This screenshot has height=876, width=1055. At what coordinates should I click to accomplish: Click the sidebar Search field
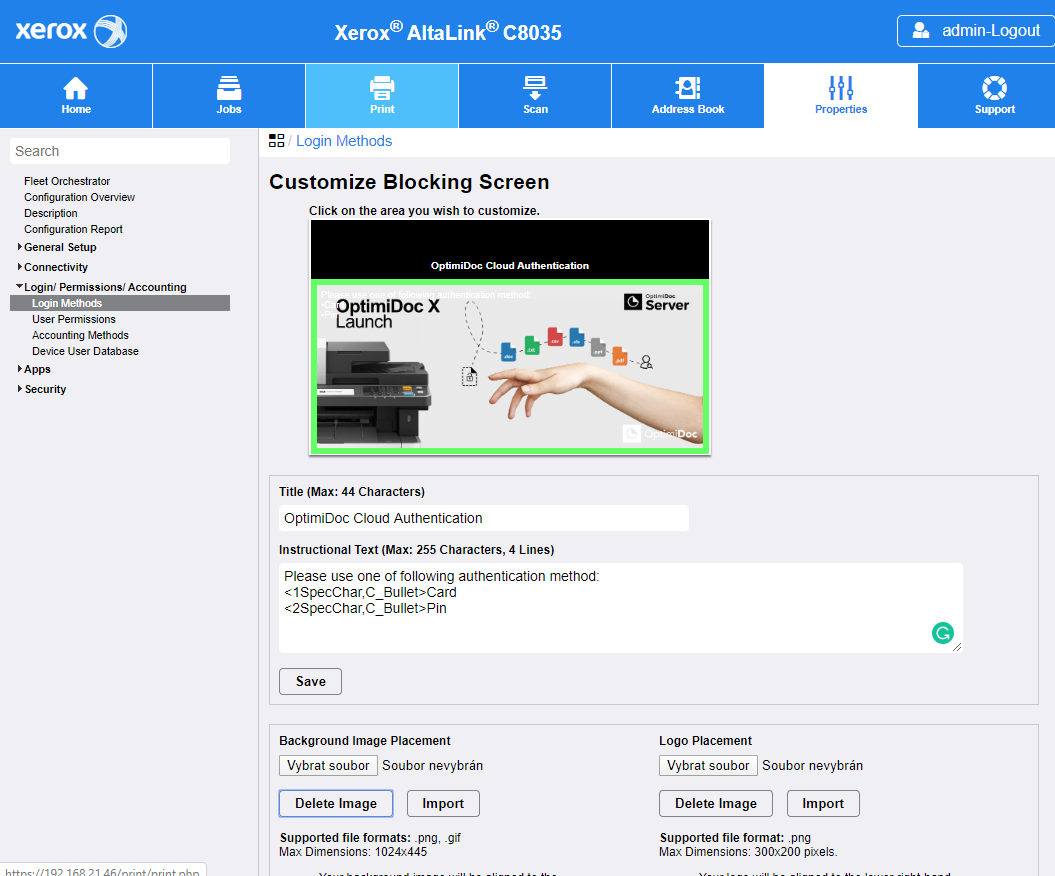click(x=120, y=151)
